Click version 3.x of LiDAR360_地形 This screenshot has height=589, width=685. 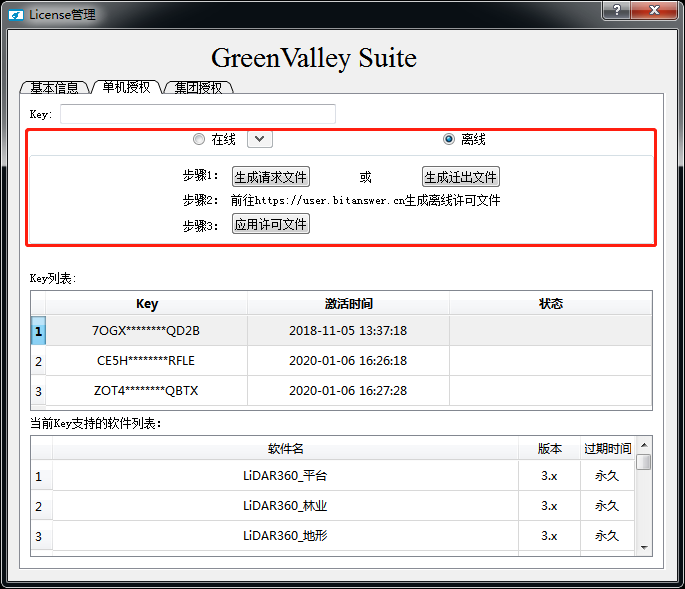(x=549, y=536)
